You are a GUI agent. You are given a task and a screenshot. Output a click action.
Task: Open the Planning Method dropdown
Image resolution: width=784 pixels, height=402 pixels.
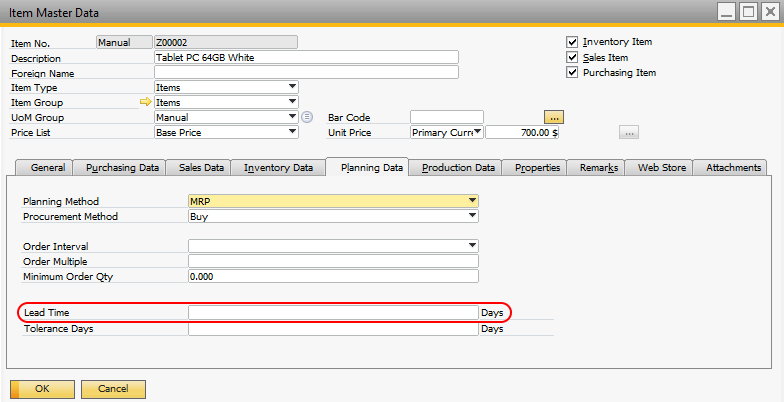pyautogui.click(x=472, y=201)
